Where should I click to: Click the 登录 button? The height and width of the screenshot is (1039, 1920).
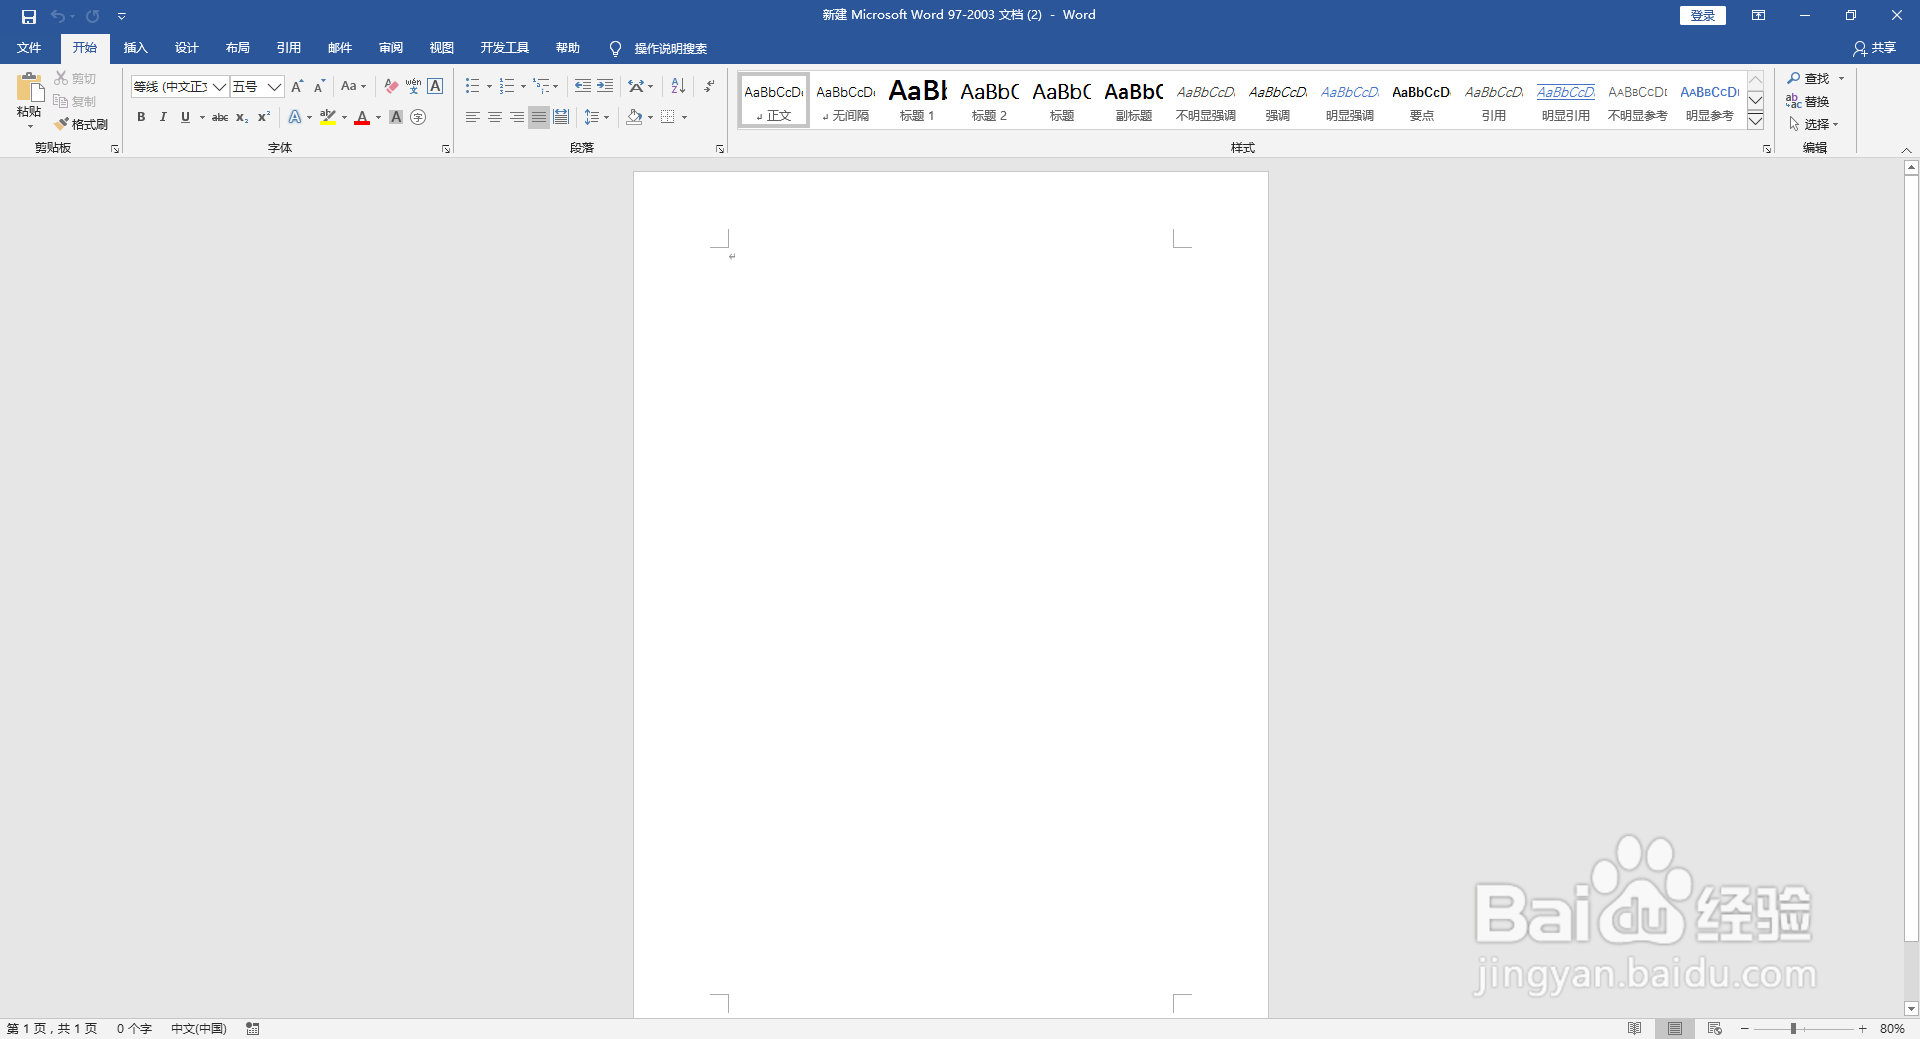point(1702,15)
